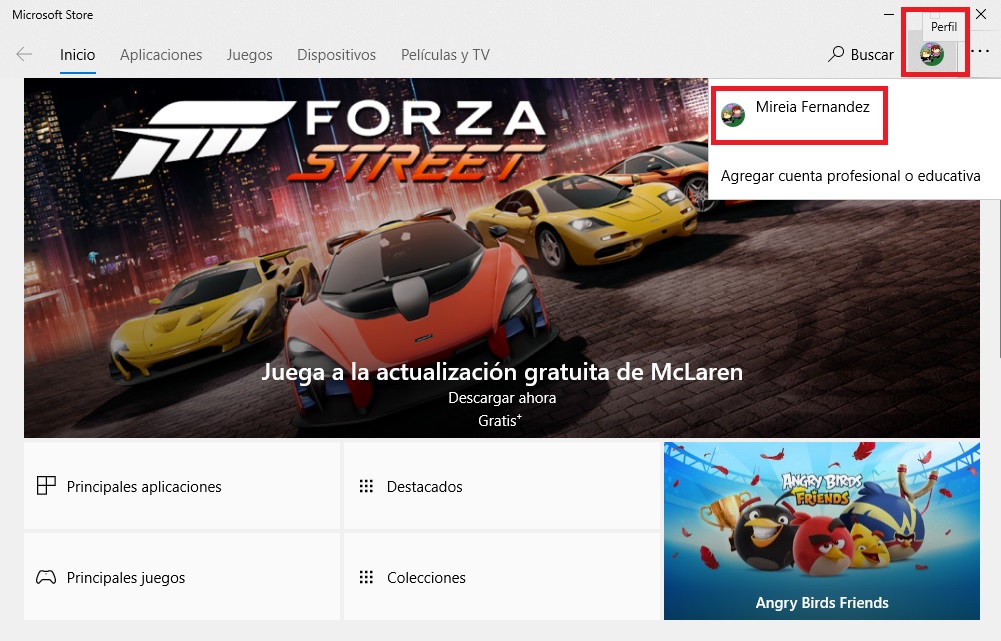Screen dimensions: 1001x641
Task: Go to the Dispositivos tab
Action: pos(336,55)
